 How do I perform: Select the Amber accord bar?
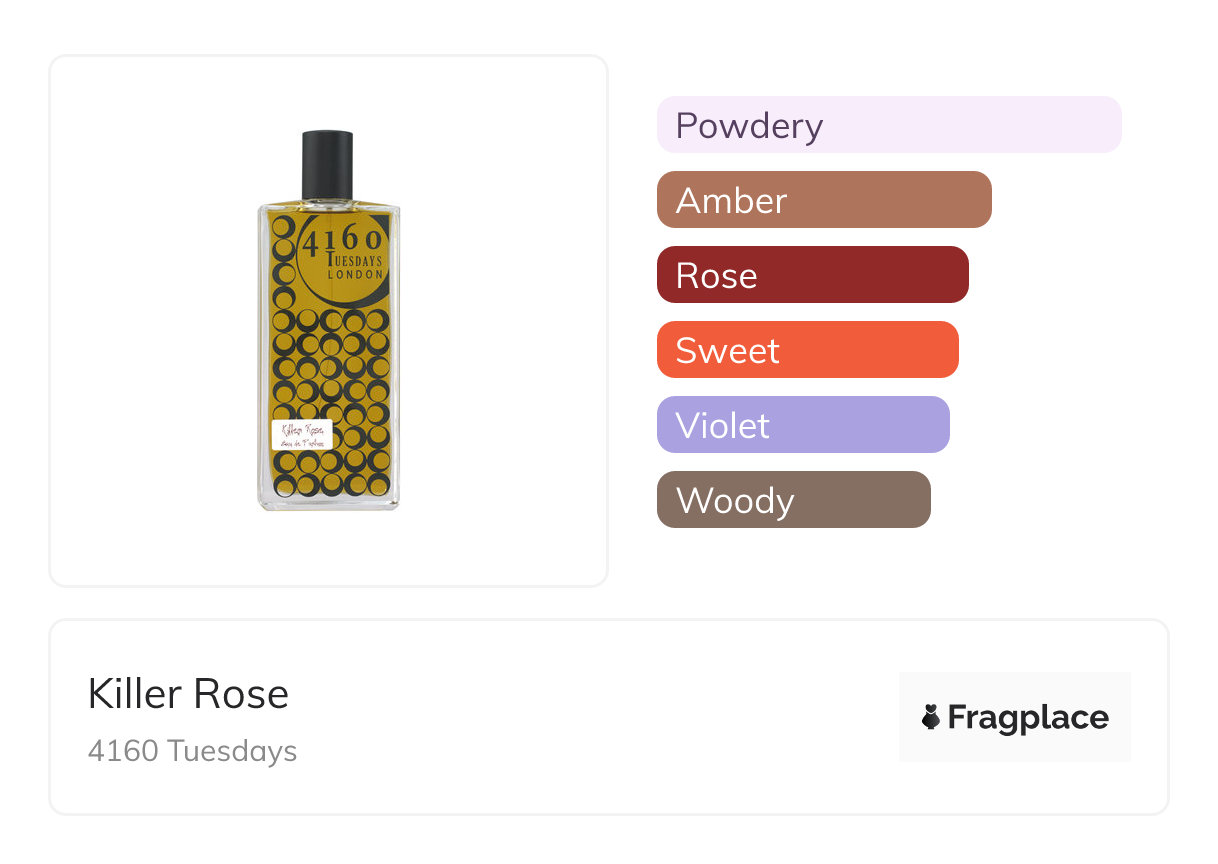pyautogui.click(x=824, y=200)
